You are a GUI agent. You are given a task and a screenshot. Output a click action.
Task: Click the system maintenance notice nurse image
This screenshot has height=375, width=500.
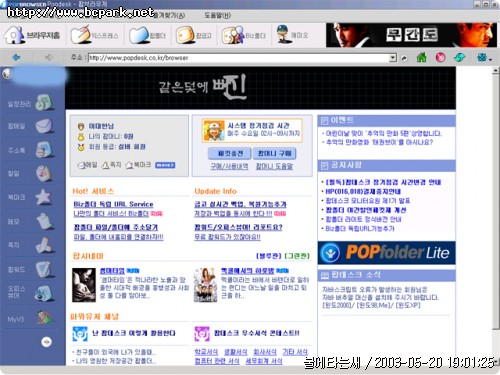pos(214,131)
